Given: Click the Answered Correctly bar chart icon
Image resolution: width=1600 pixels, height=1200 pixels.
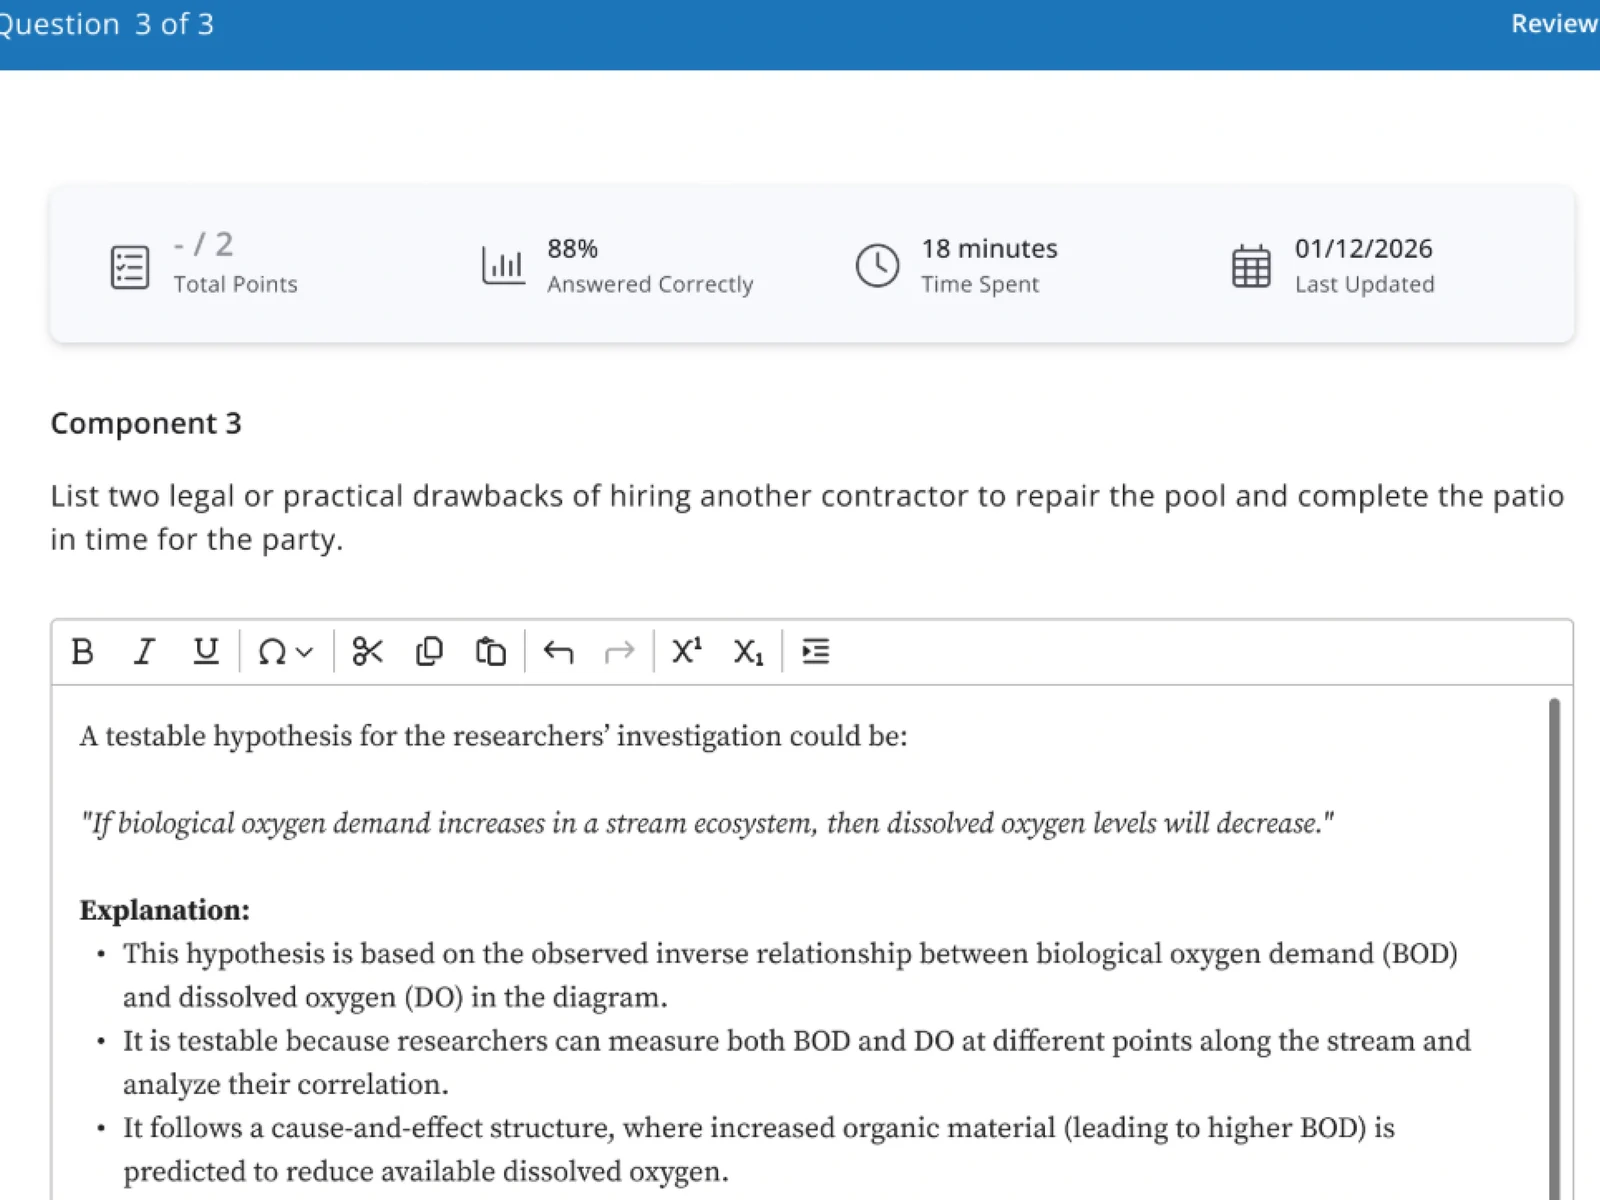Looking at the screenshot, I should (x=503, y=266).
